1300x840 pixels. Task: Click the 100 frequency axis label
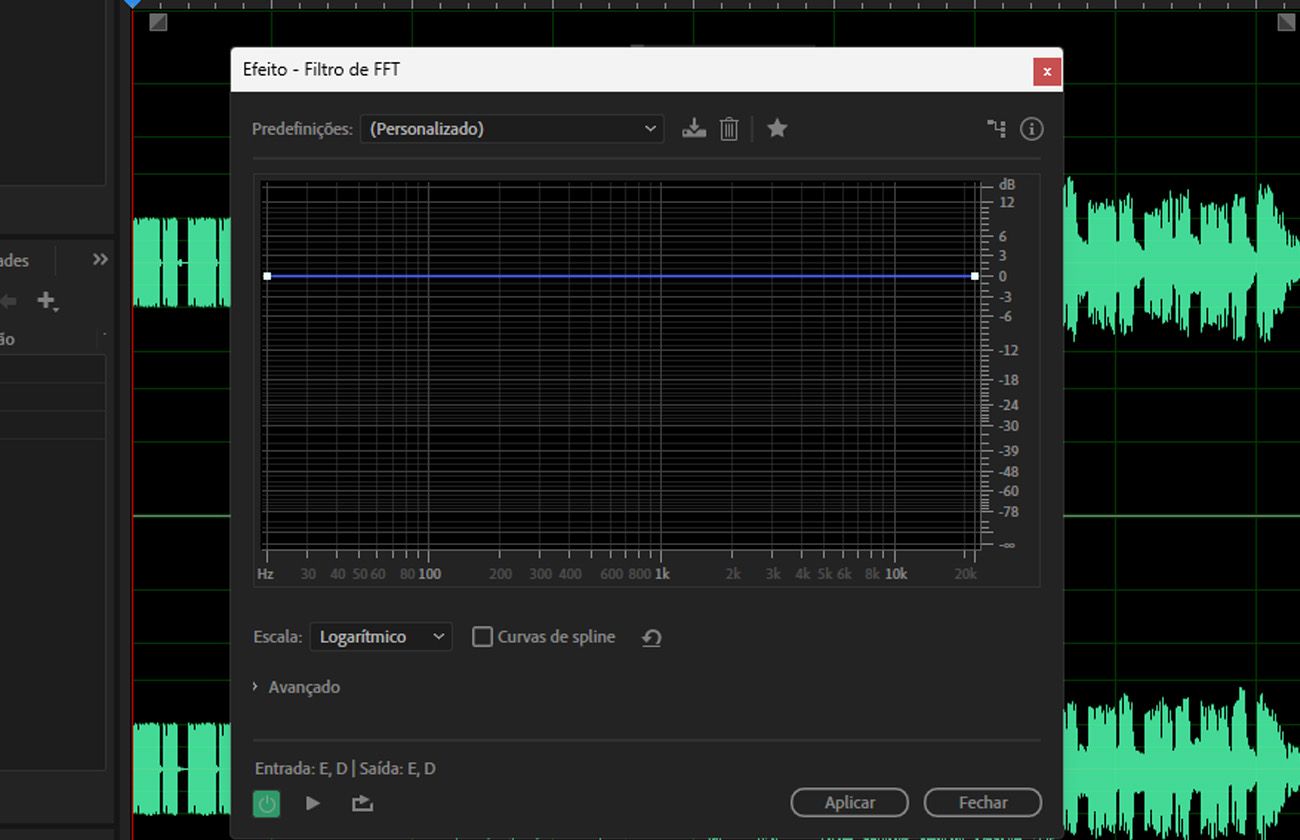(429, 574)
